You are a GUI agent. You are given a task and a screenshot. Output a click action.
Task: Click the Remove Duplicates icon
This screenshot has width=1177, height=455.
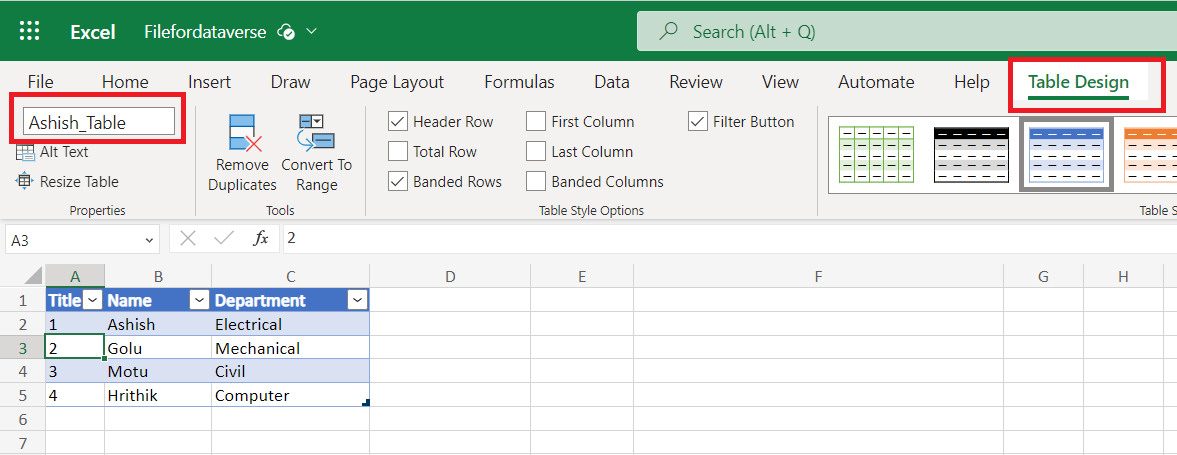tap(243, 132)
